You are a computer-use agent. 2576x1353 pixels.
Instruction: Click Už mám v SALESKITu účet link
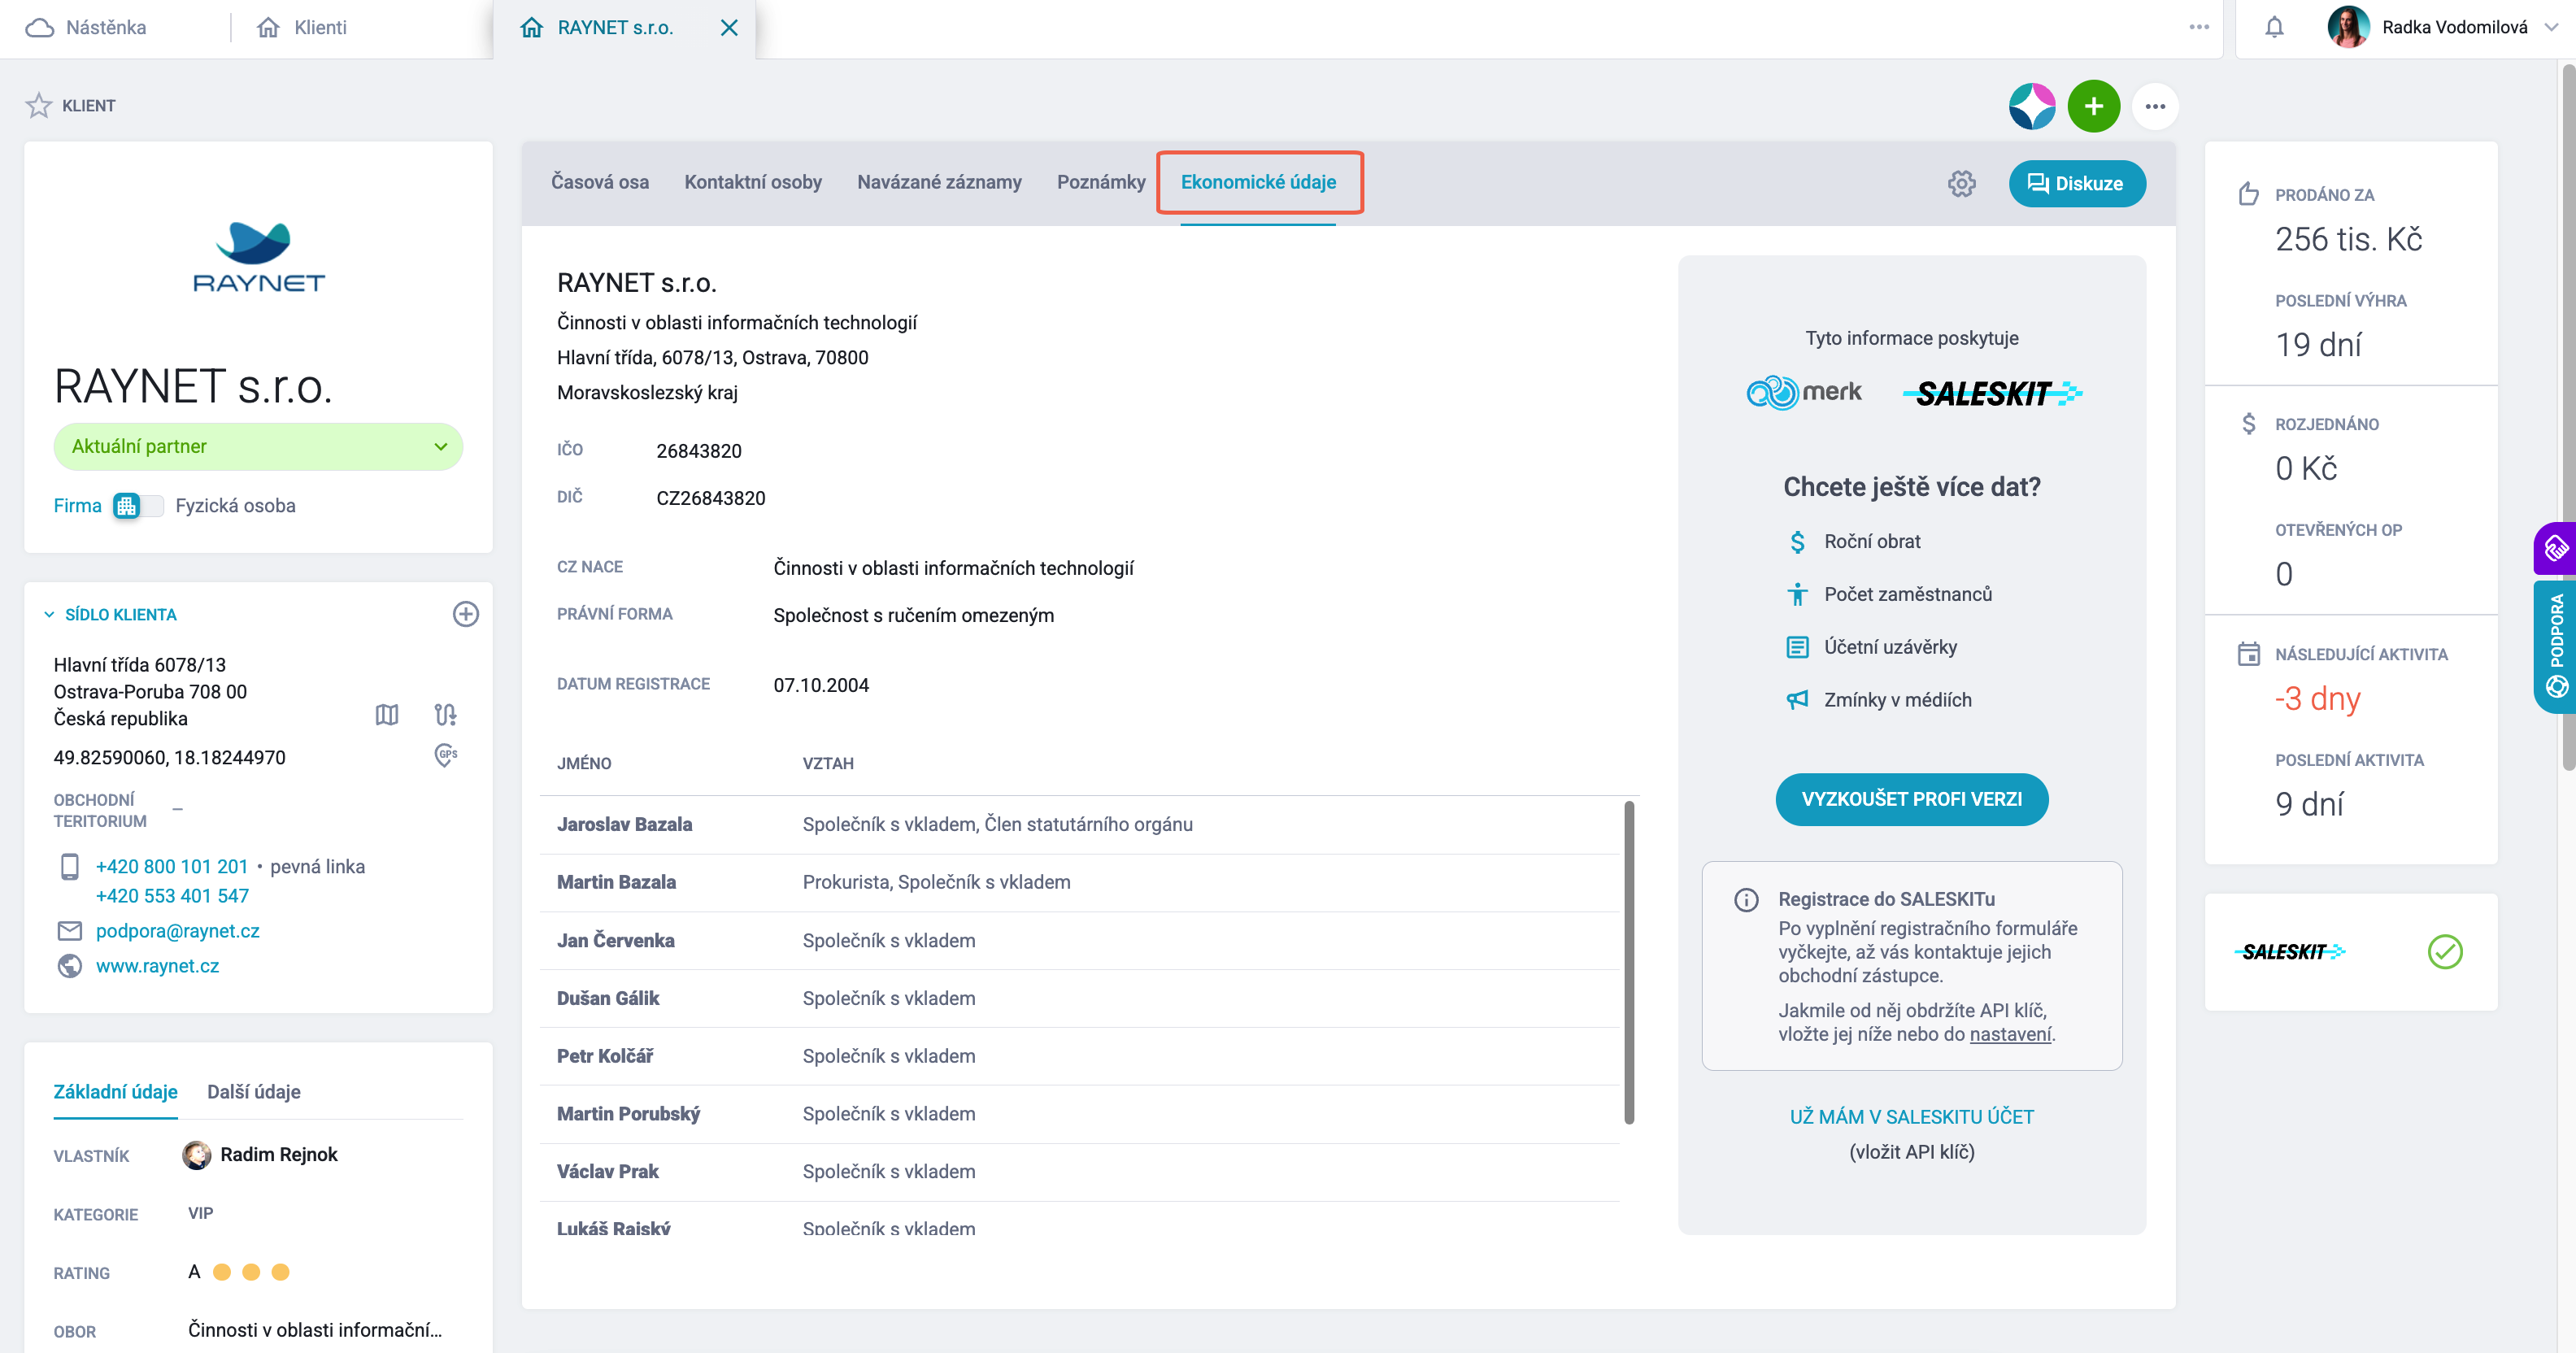(x=1912, y=1117)
